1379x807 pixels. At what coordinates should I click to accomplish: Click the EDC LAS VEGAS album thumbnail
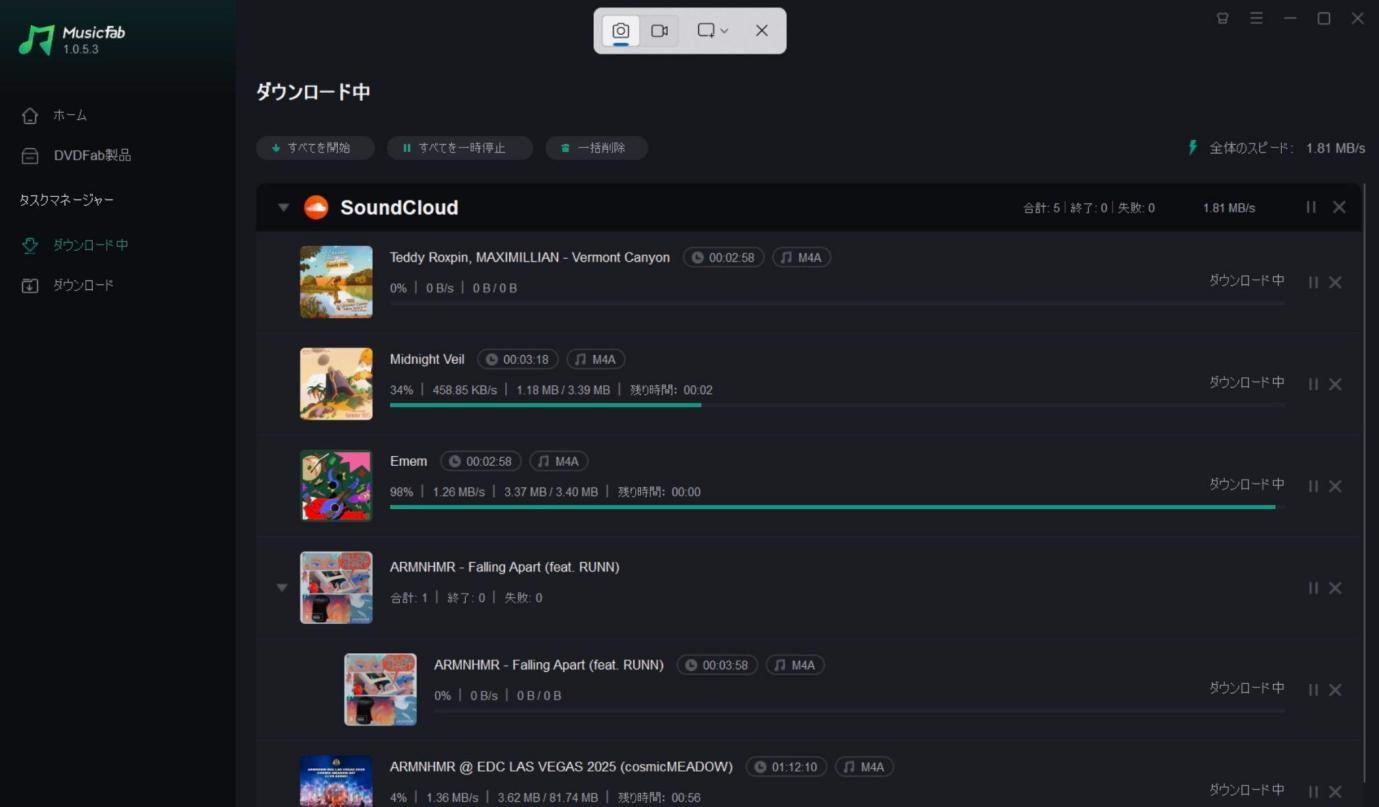tap(336, 781)
